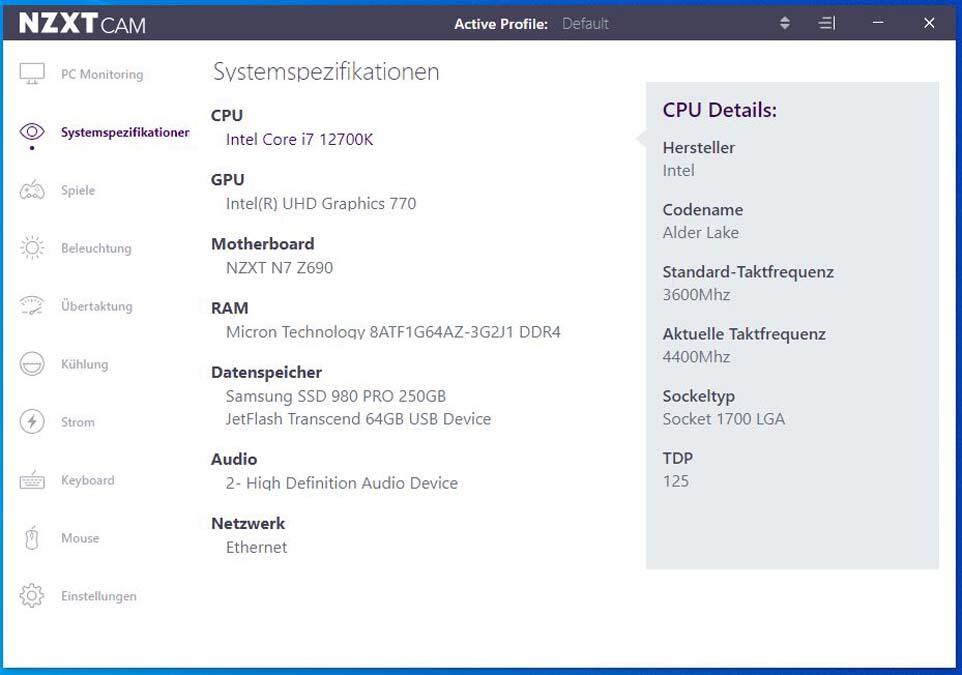
Task: Click the Motherboard section heading
Action: [263, 244]
